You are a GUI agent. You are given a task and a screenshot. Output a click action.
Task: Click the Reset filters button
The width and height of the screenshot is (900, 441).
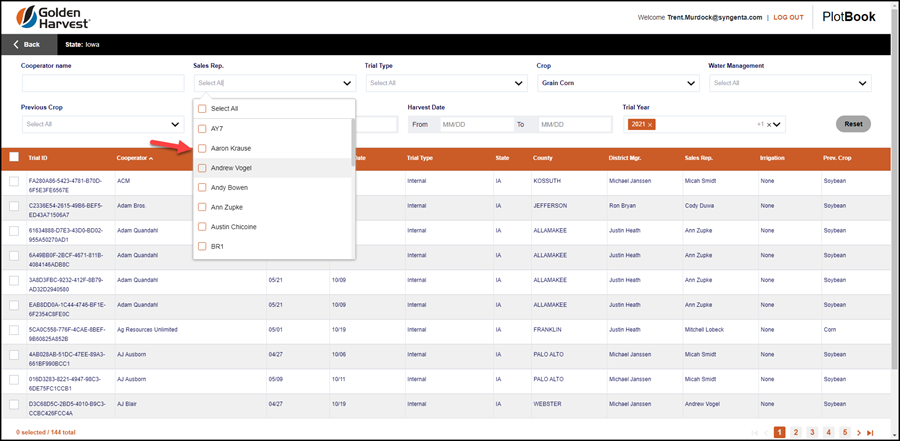854,124
